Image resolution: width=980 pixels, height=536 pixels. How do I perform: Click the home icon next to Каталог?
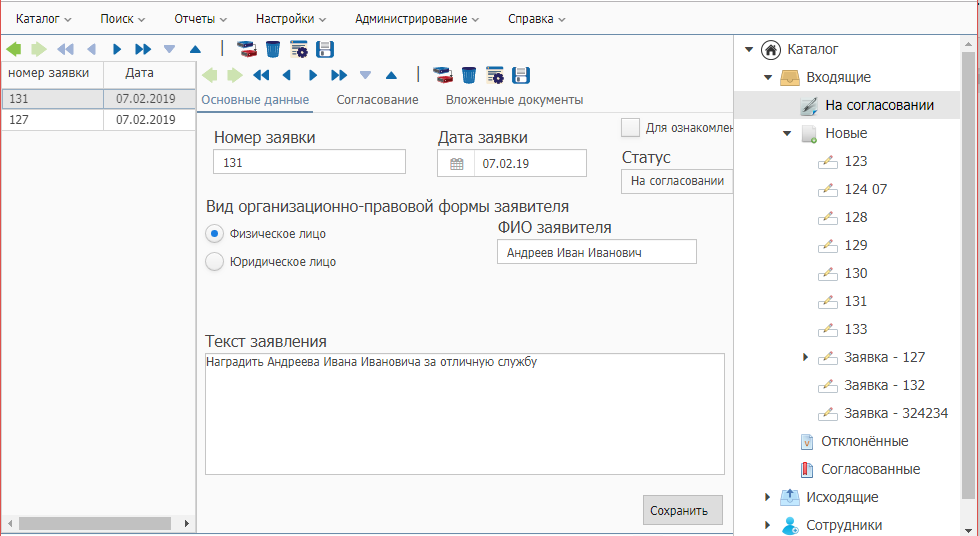[x=771, y=49]
